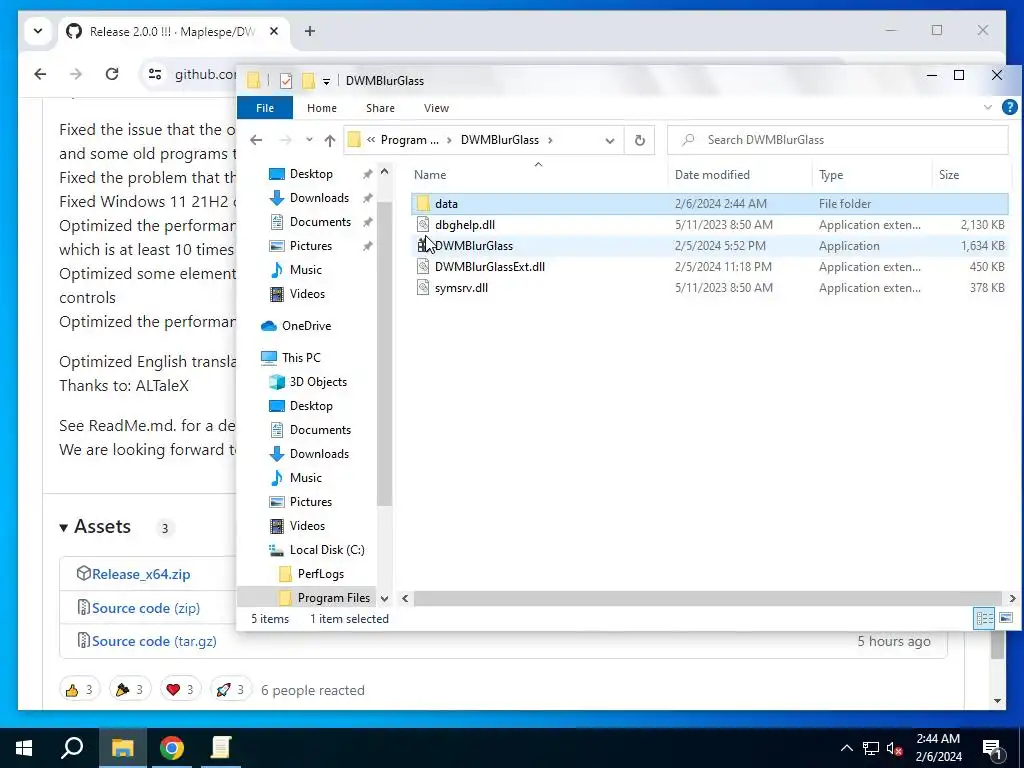React with thumbs up
Viewport: 1024px width, 768px height.
(80, 690)
